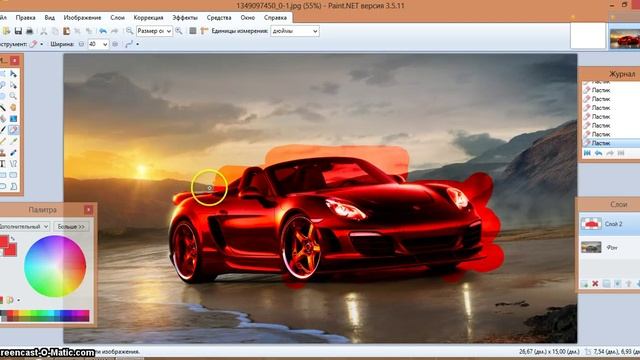
Task: Zoom out with the magnifier minus icon
Action: point(129,31)
